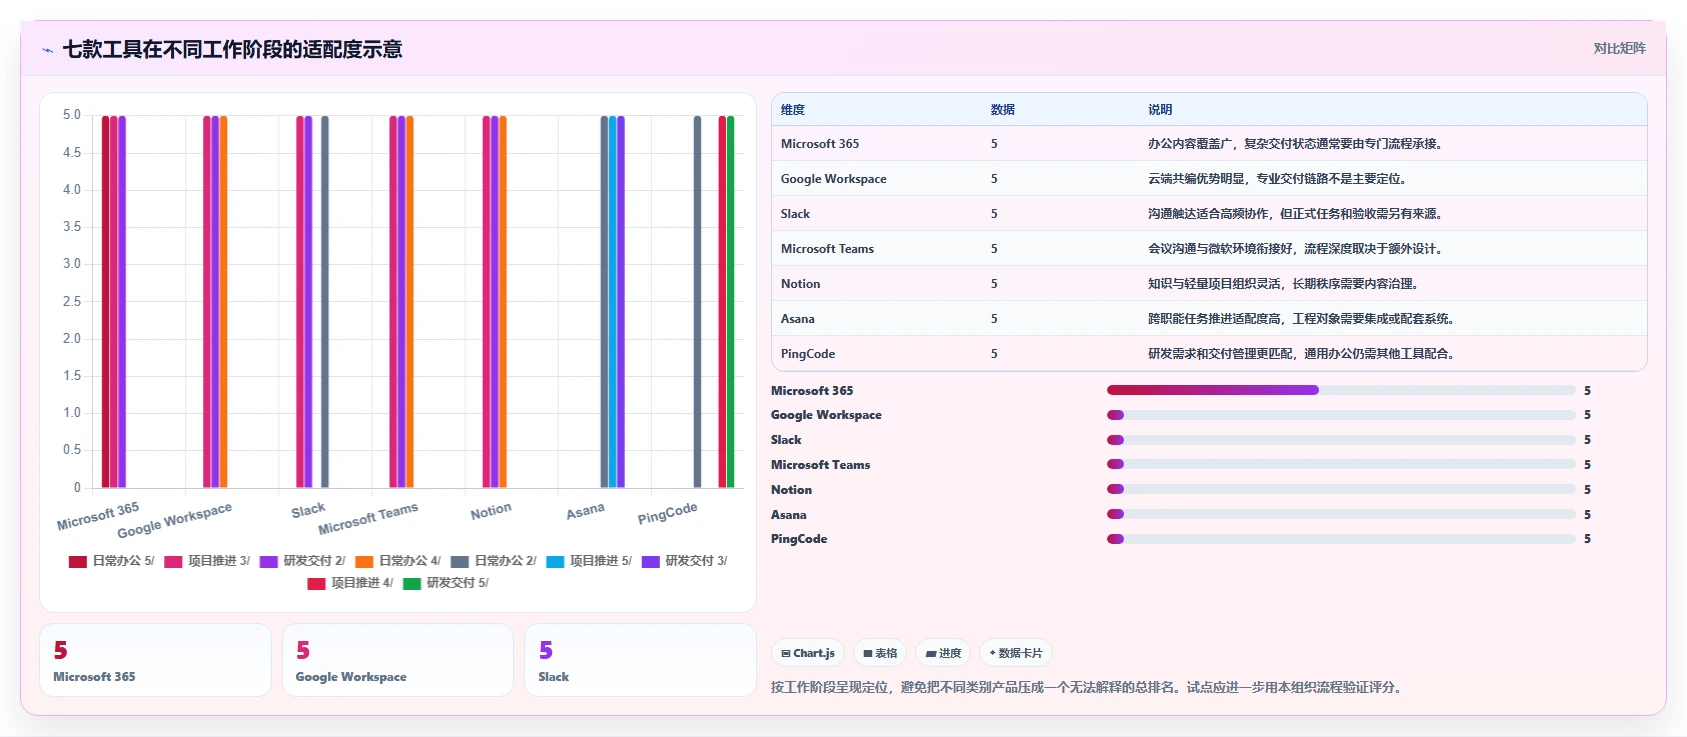Click the description starting 云端共编优势明显

(1278, 179)
